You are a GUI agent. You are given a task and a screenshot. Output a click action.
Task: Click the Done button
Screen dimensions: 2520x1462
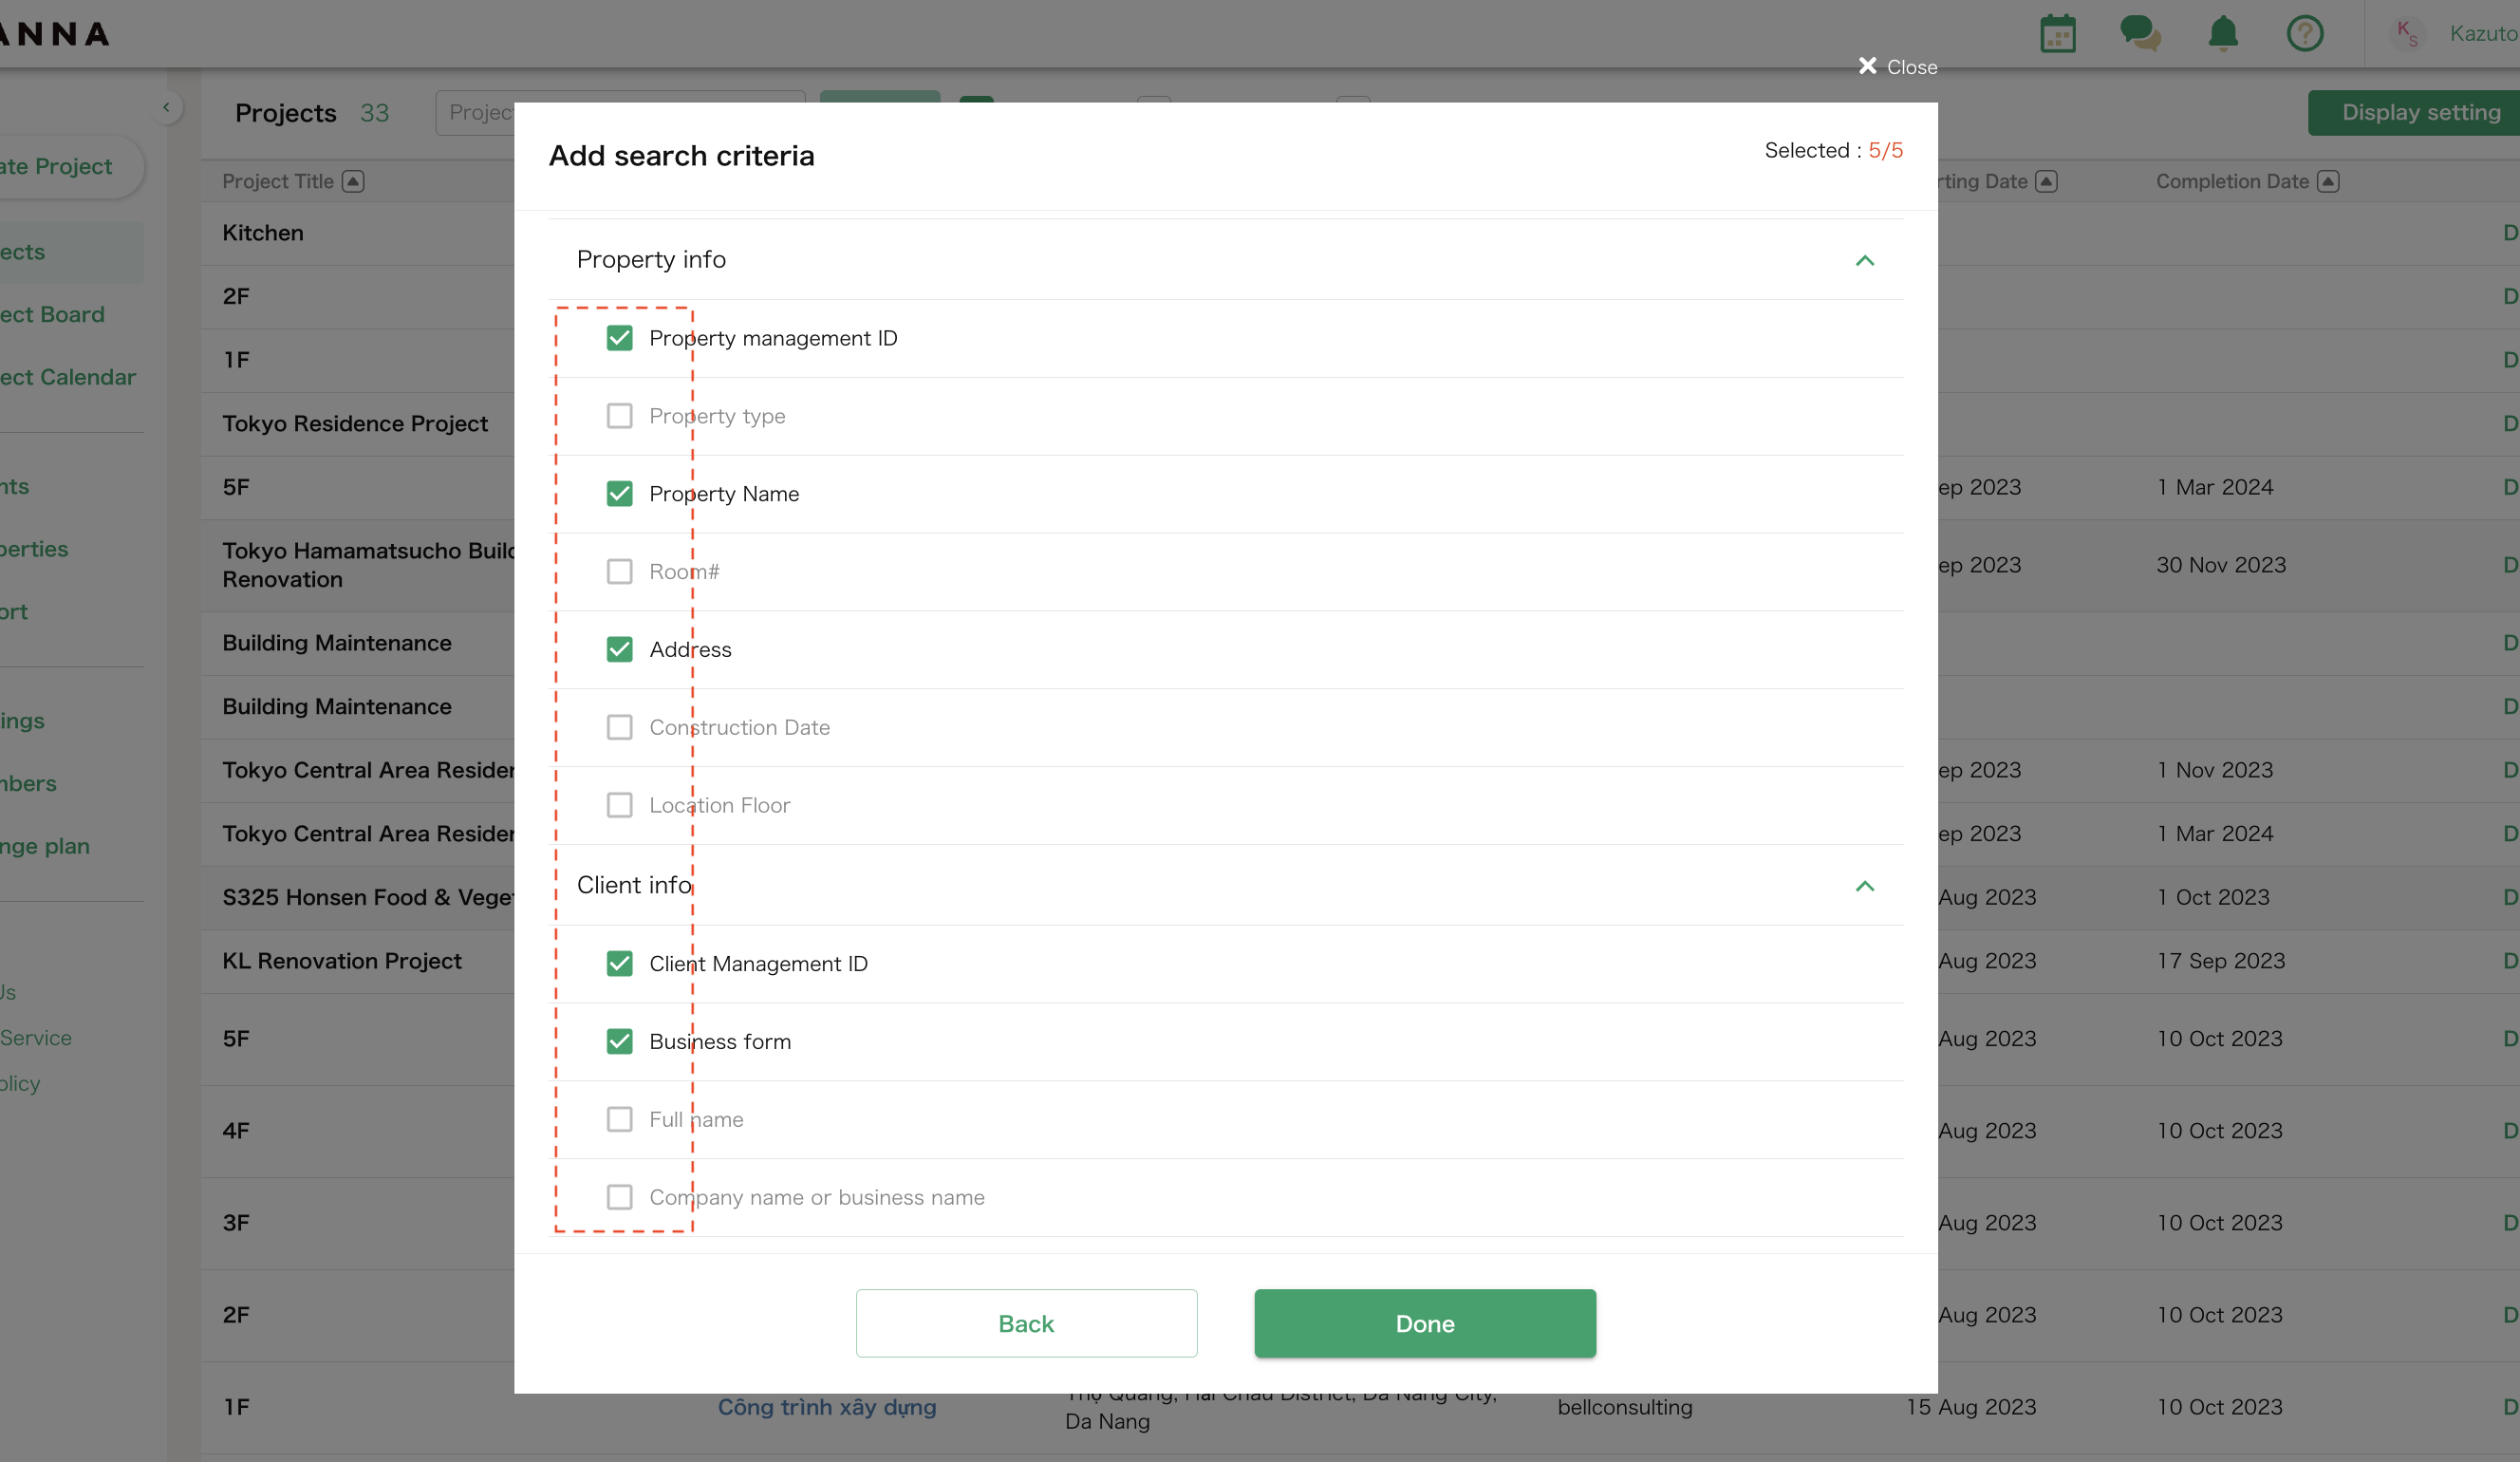pyautogui.click(x=1424, y=1323)
